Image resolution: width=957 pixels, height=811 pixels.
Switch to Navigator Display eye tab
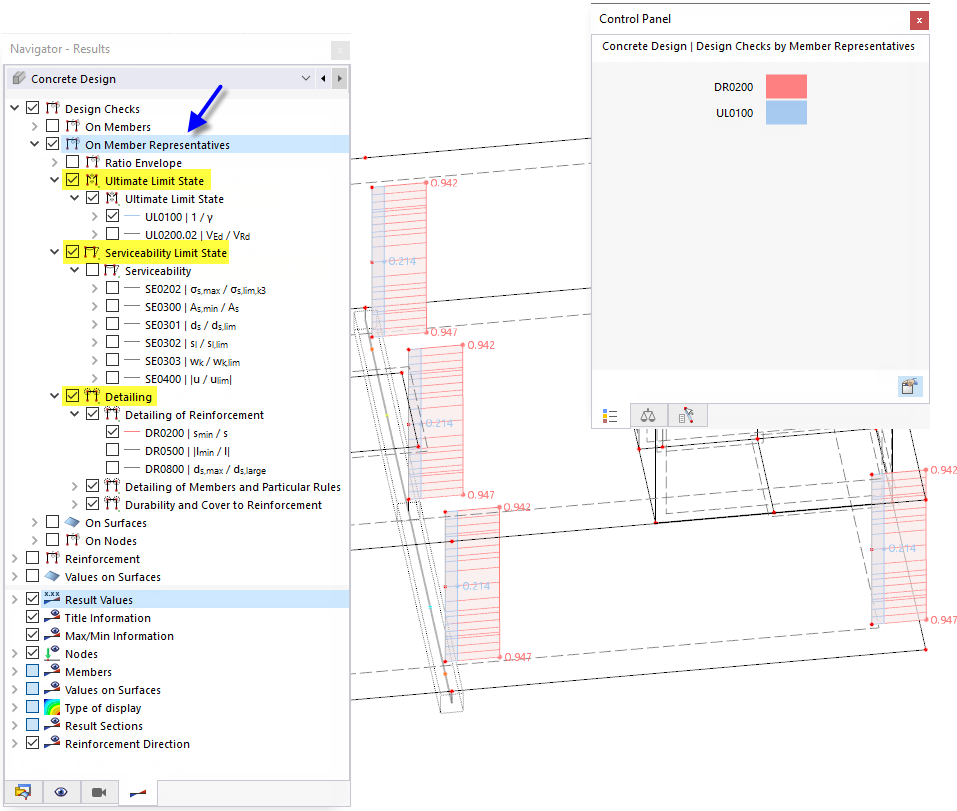pyautogui.click(x=61, y=792)
